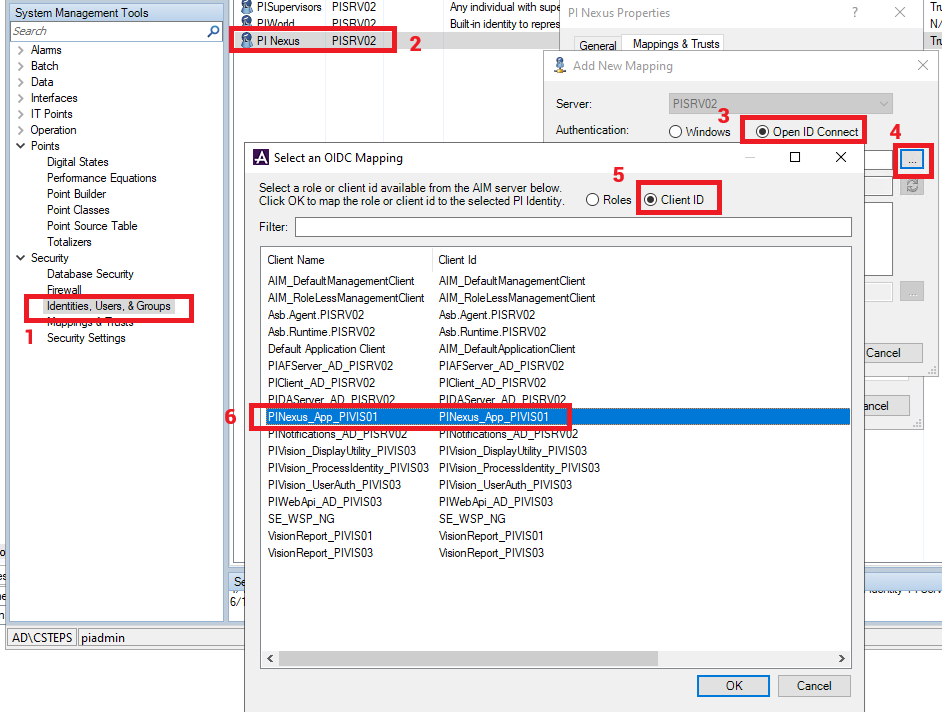Click the scroll right arrow of client list

[x=842, y=659]
